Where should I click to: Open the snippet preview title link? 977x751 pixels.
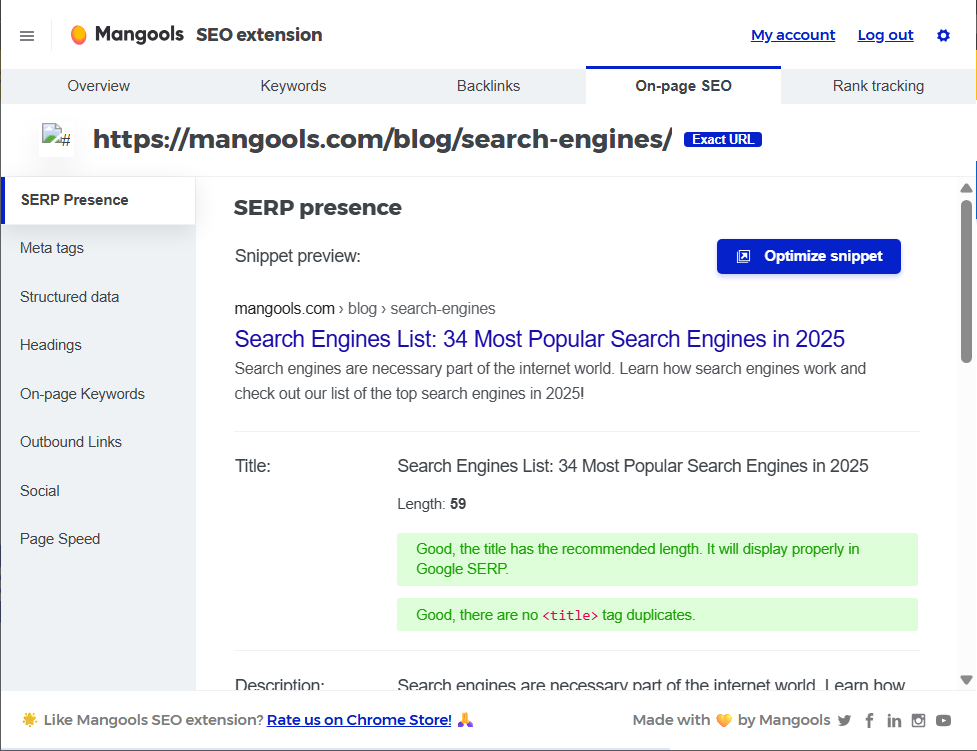point(539,340)
